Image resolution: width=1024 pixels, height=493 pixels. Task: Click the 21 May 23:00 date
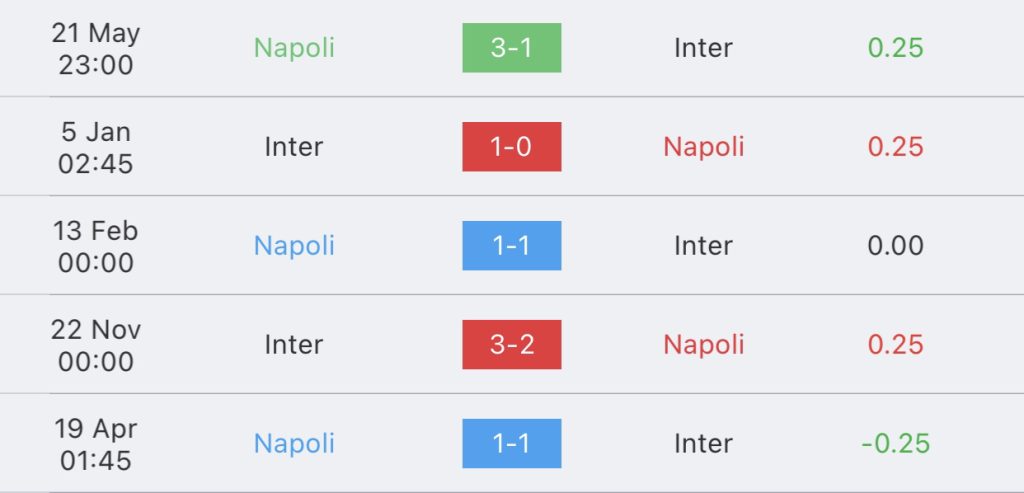[96, 49]
